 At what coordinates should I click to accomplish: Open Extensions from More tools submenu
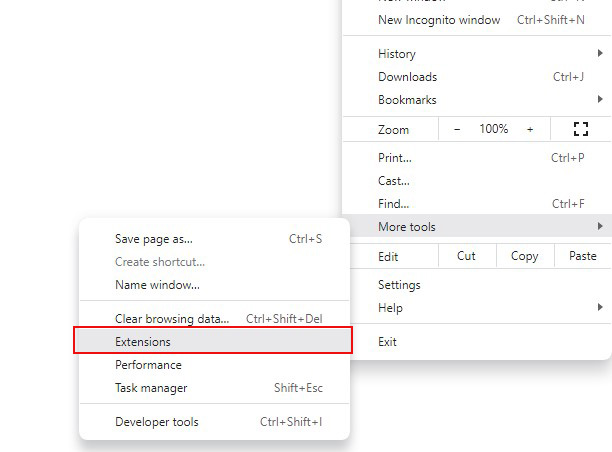click(x=213, y=341)
